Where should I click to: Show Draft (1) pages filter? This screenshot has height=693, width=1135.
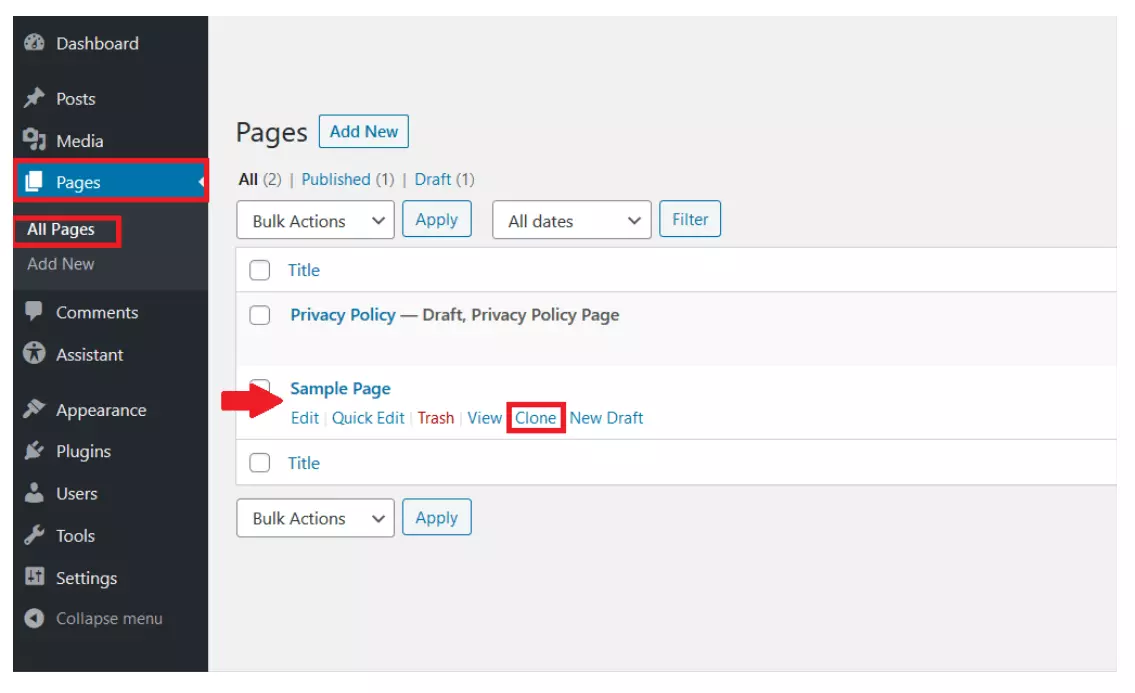[x=444, y=180]
